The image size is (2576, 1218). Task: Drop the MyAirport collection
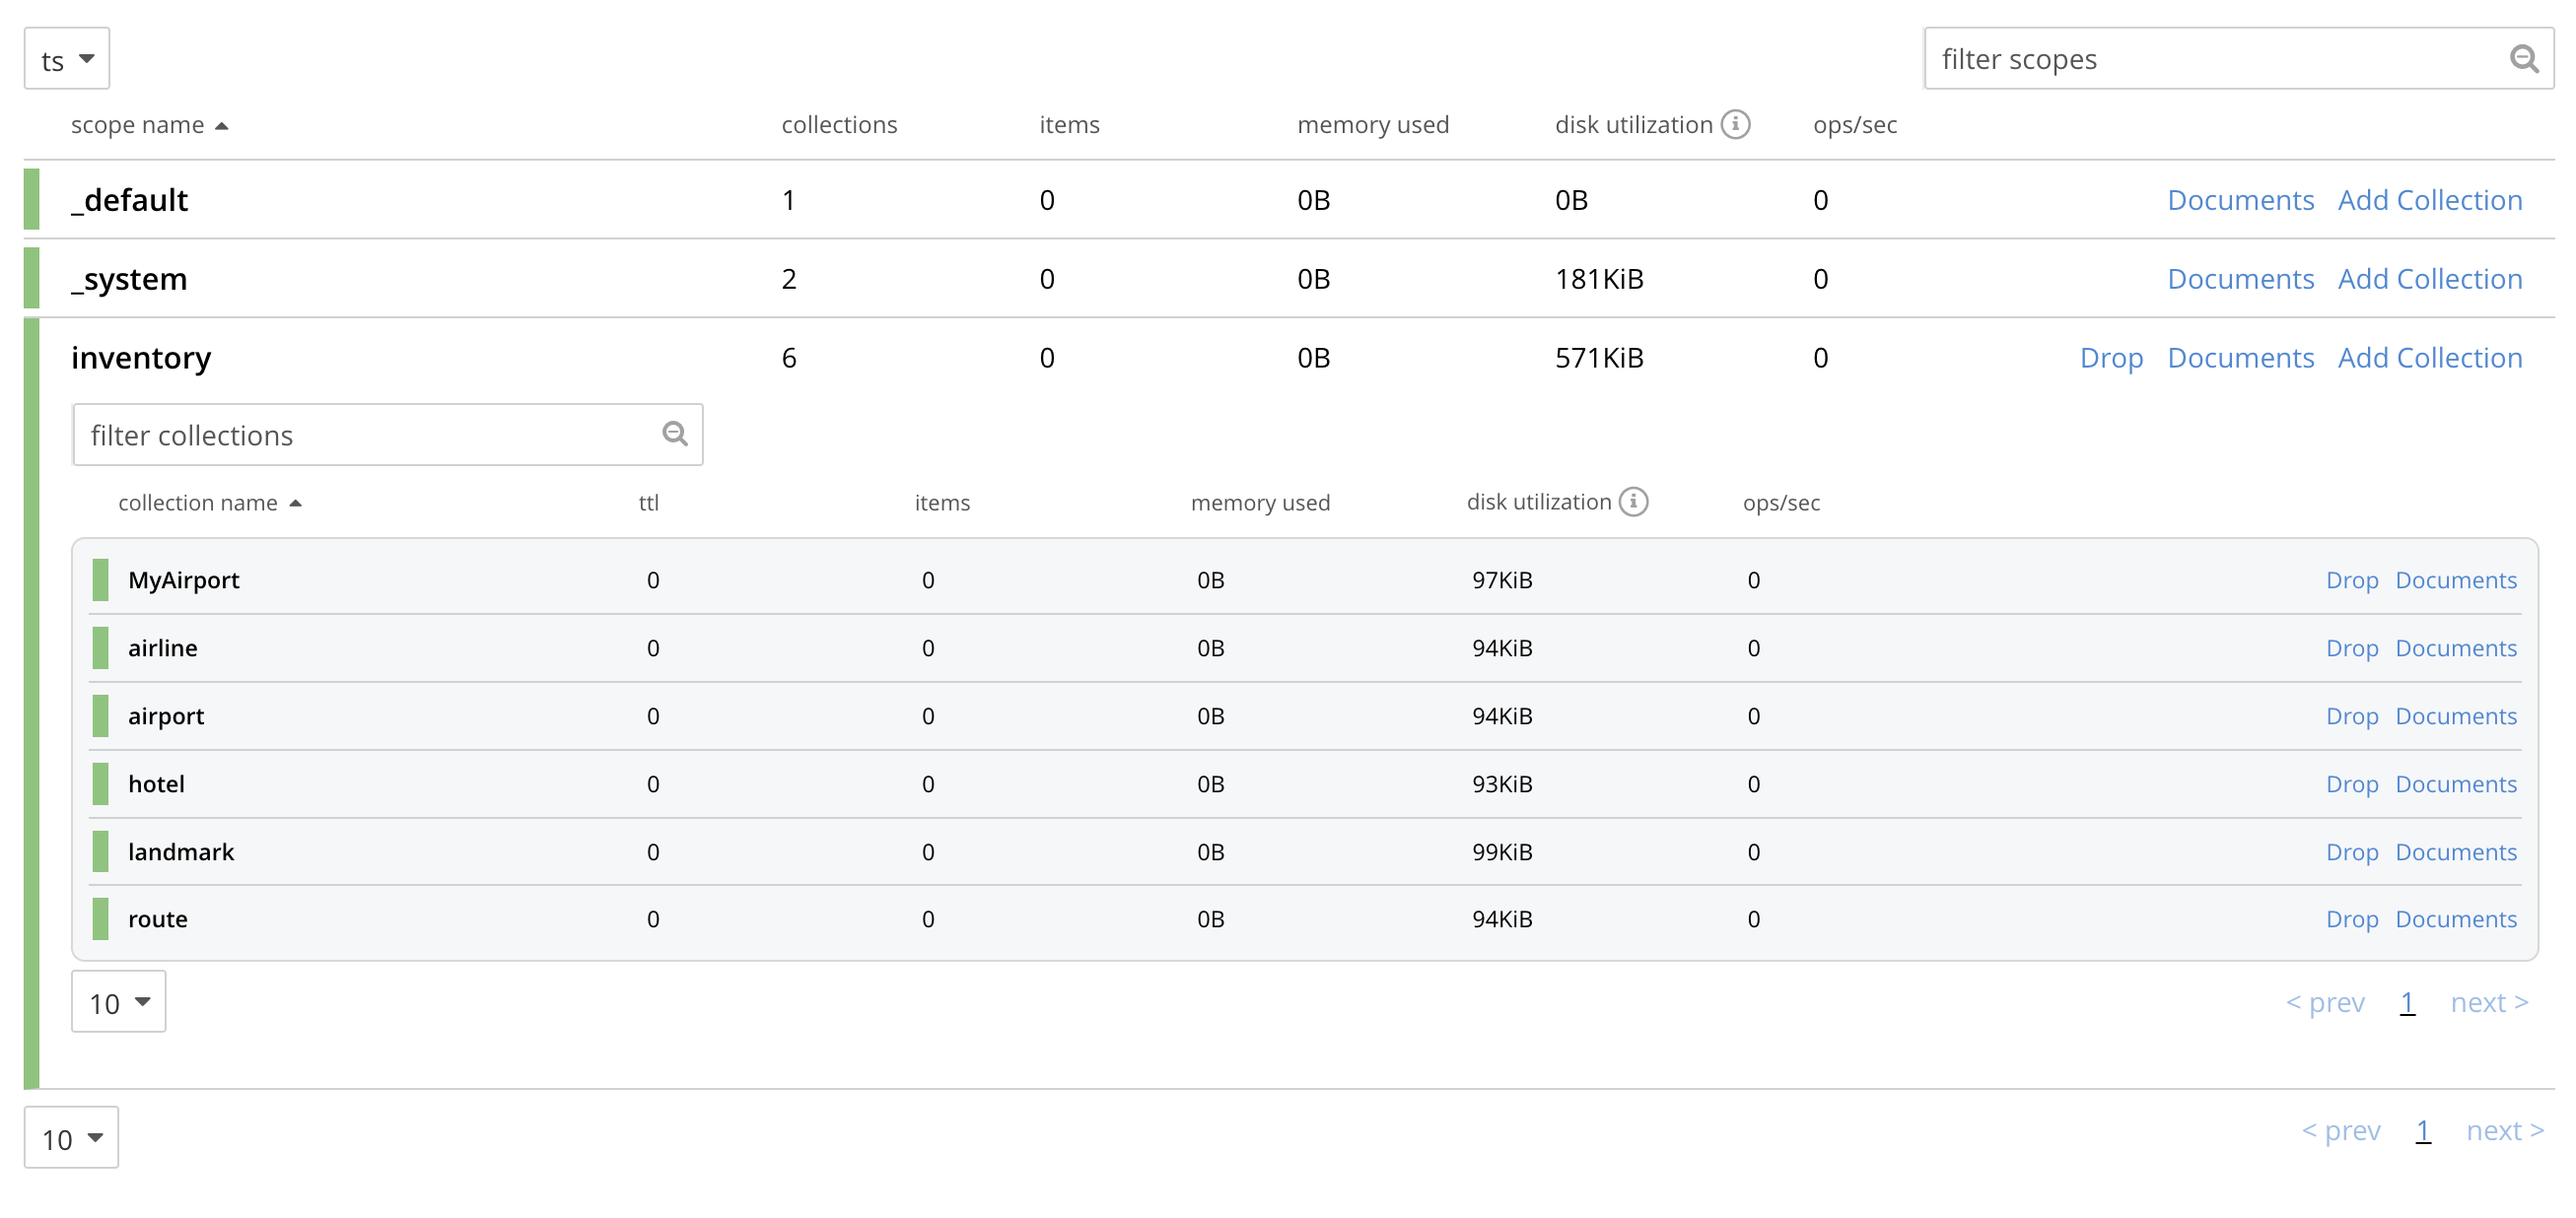tap(2351, 580)
